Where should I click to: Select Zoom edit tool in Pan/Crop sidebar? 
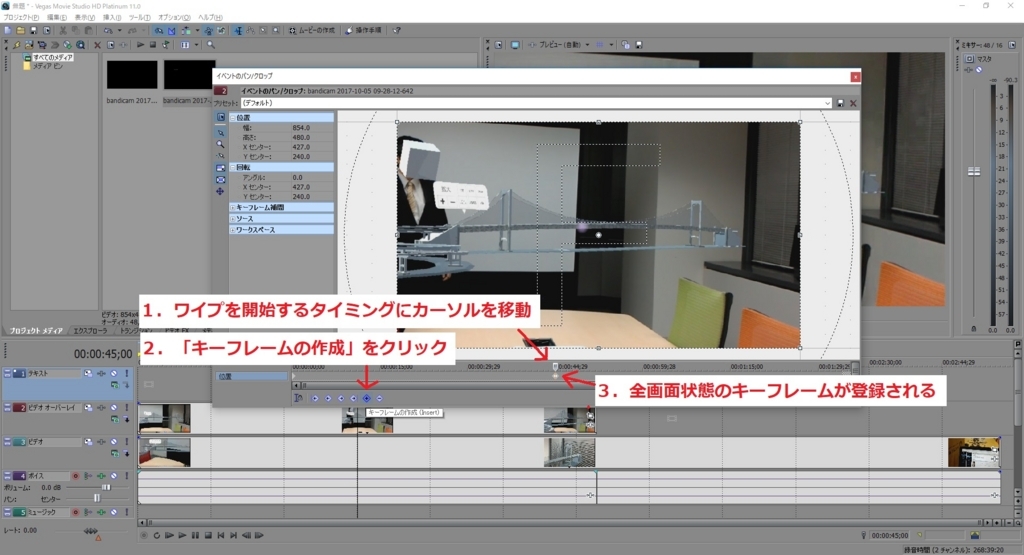[x=221, y=144]
